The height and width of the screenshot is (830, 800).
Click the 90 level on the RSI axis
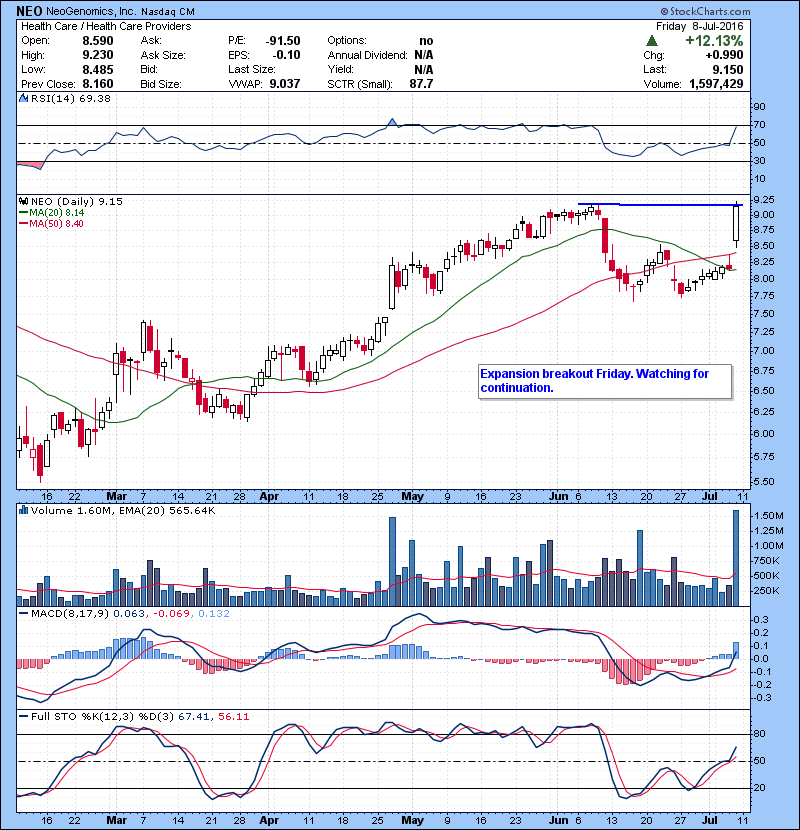pyautogui.click(x=760, y=107)
